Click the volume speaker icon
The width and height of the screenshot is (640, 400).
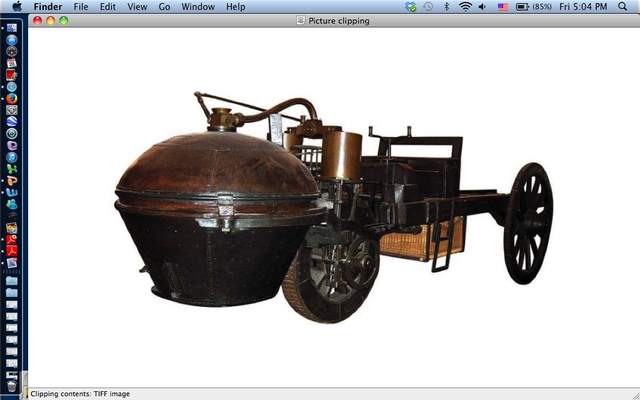[x=482, y=7]
